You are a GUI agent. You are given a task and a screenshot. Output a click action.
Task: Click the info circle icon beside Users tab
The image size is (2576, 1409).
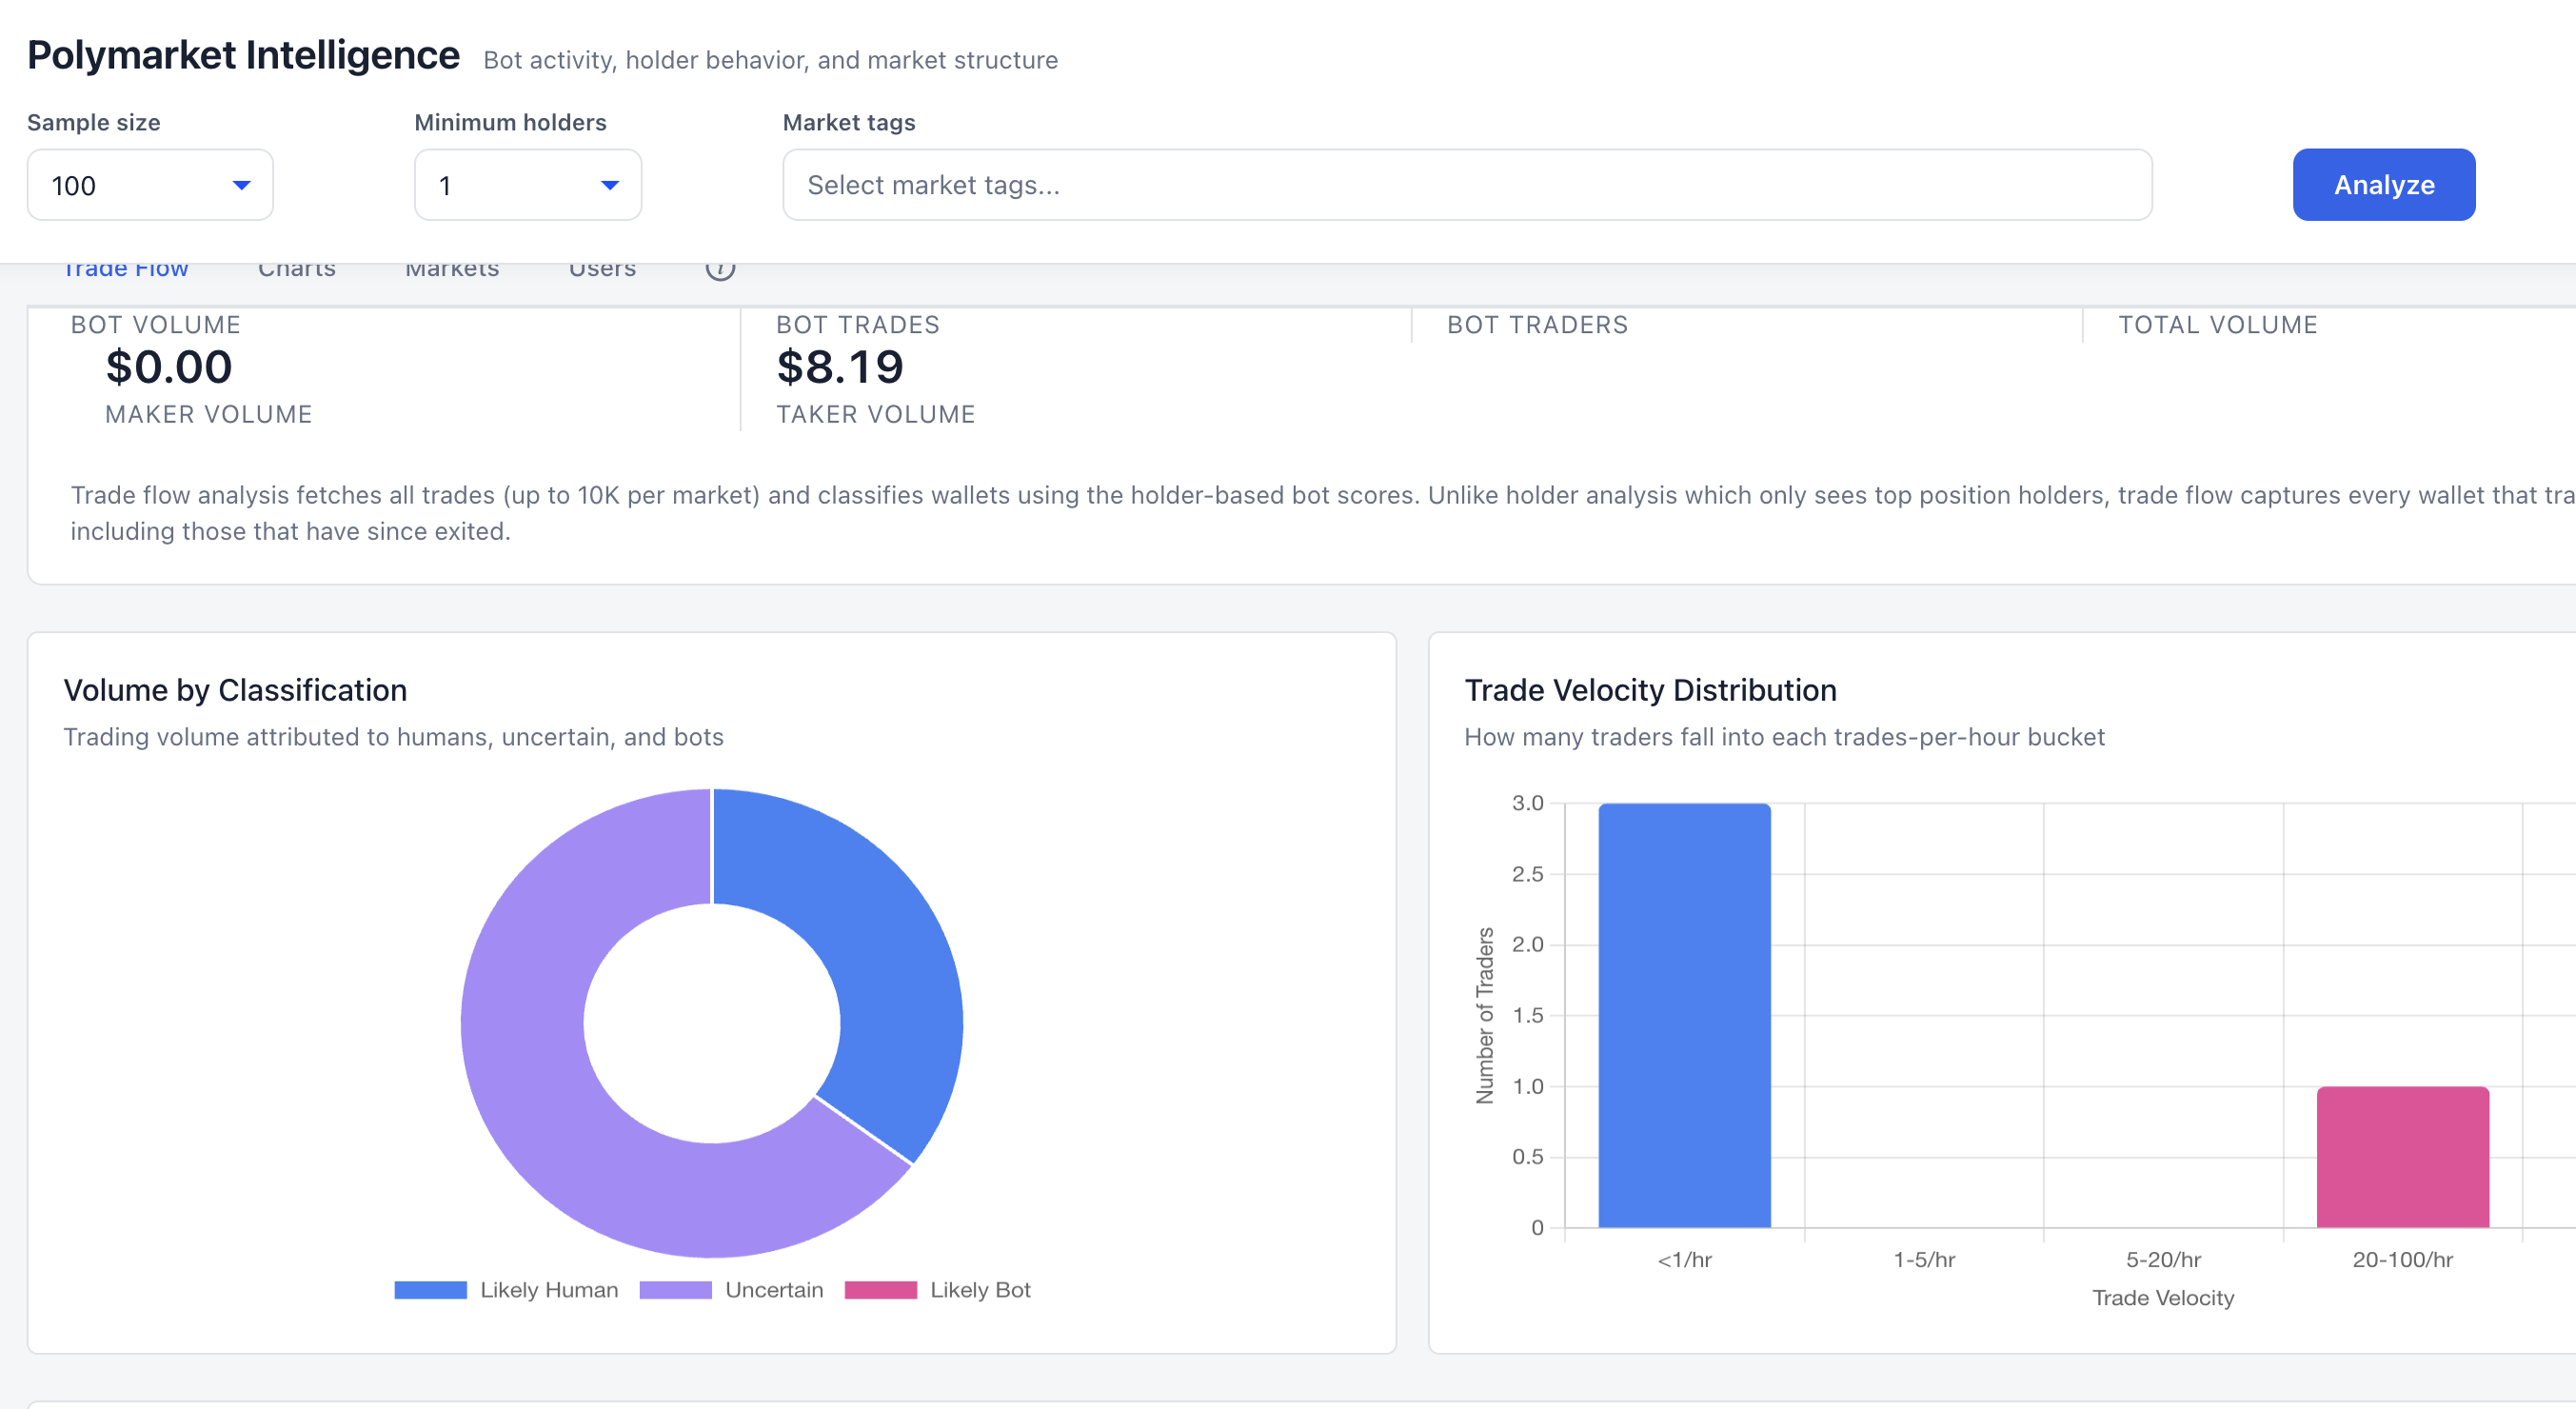(720, 270)
